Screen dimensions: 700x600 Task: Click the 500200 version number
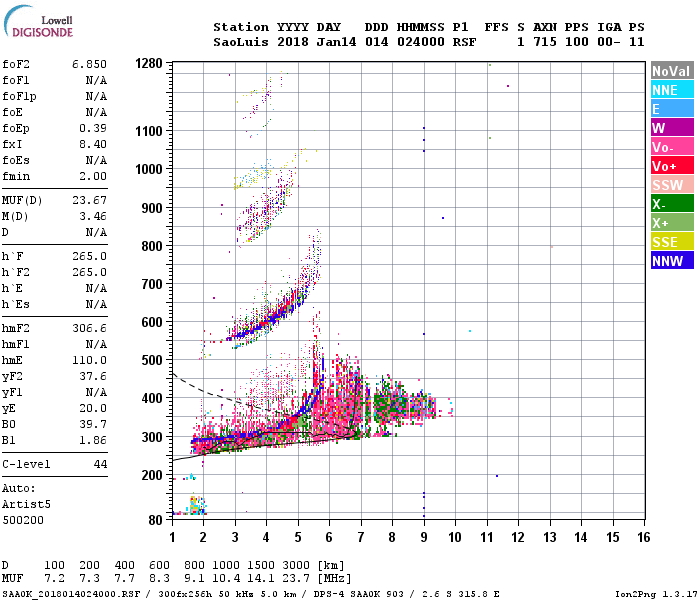(23, 520)
